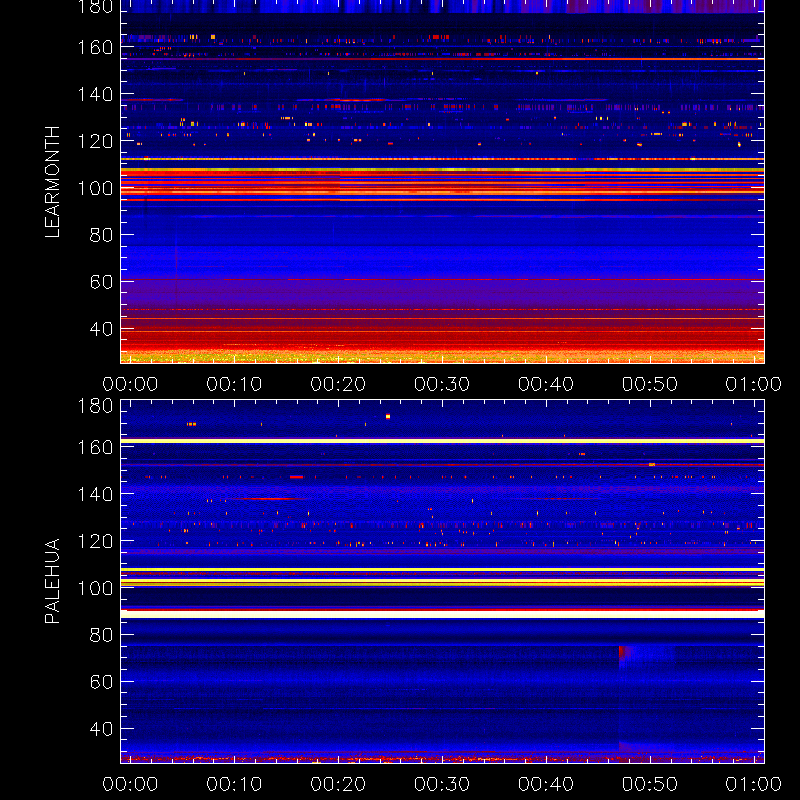Click 00:20 time label under the Learmonth plot

coord(338,384)
